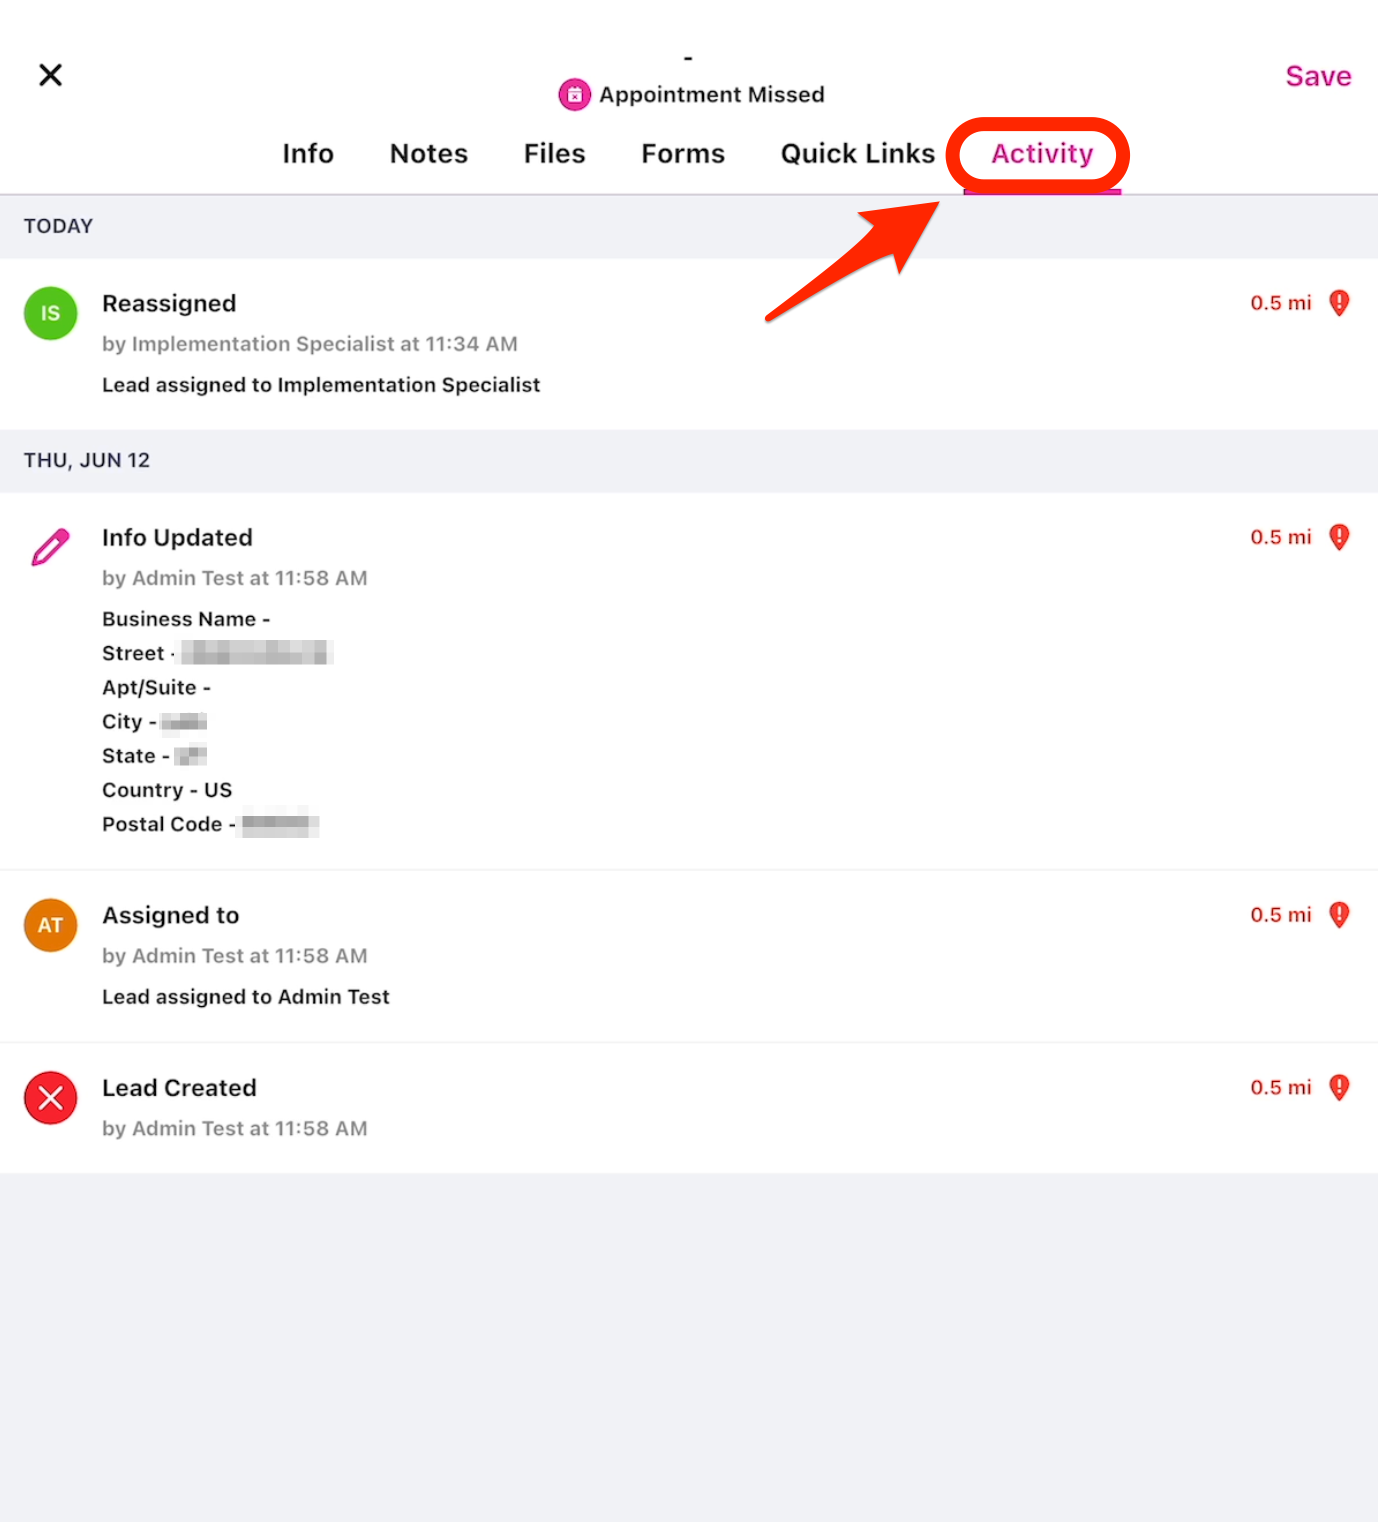Click the 0.5 mi distance on Lead Created
Image resolution: width=1378 pixels, height=1522 pixels.
point(1281,1087)
